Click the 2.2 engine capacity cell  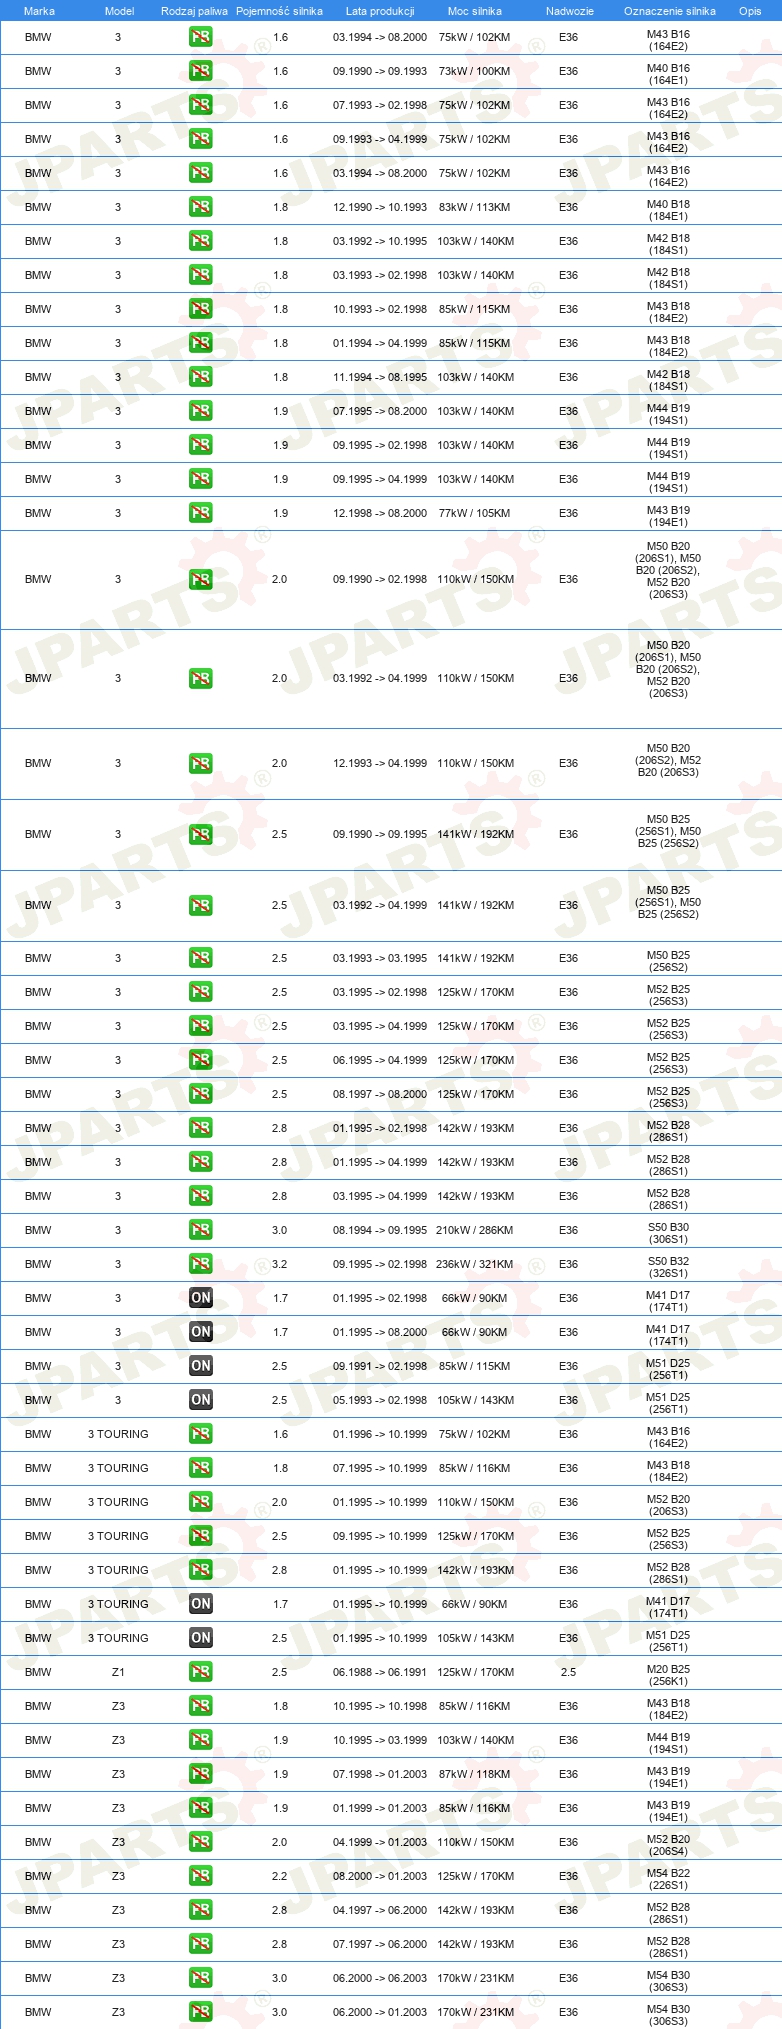click(x=280, y=1876)
